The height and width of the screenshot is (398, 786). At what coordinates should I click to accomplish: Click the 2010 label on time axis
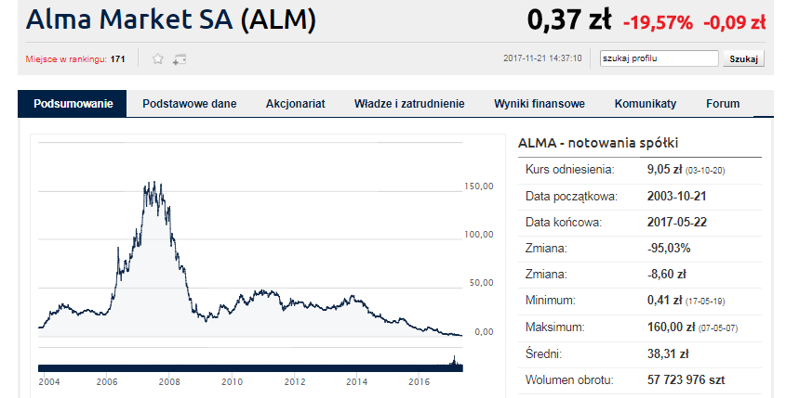point(232,382)
